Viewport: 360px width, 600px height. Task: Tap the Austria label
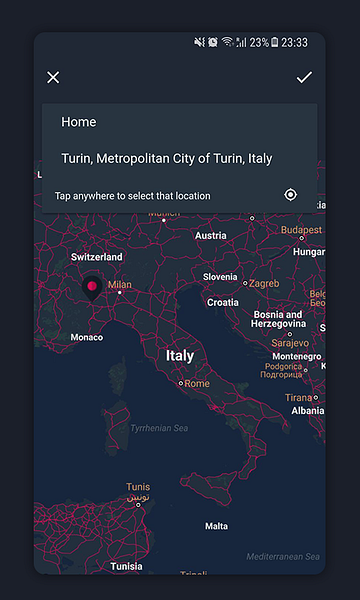coord(211,236)
